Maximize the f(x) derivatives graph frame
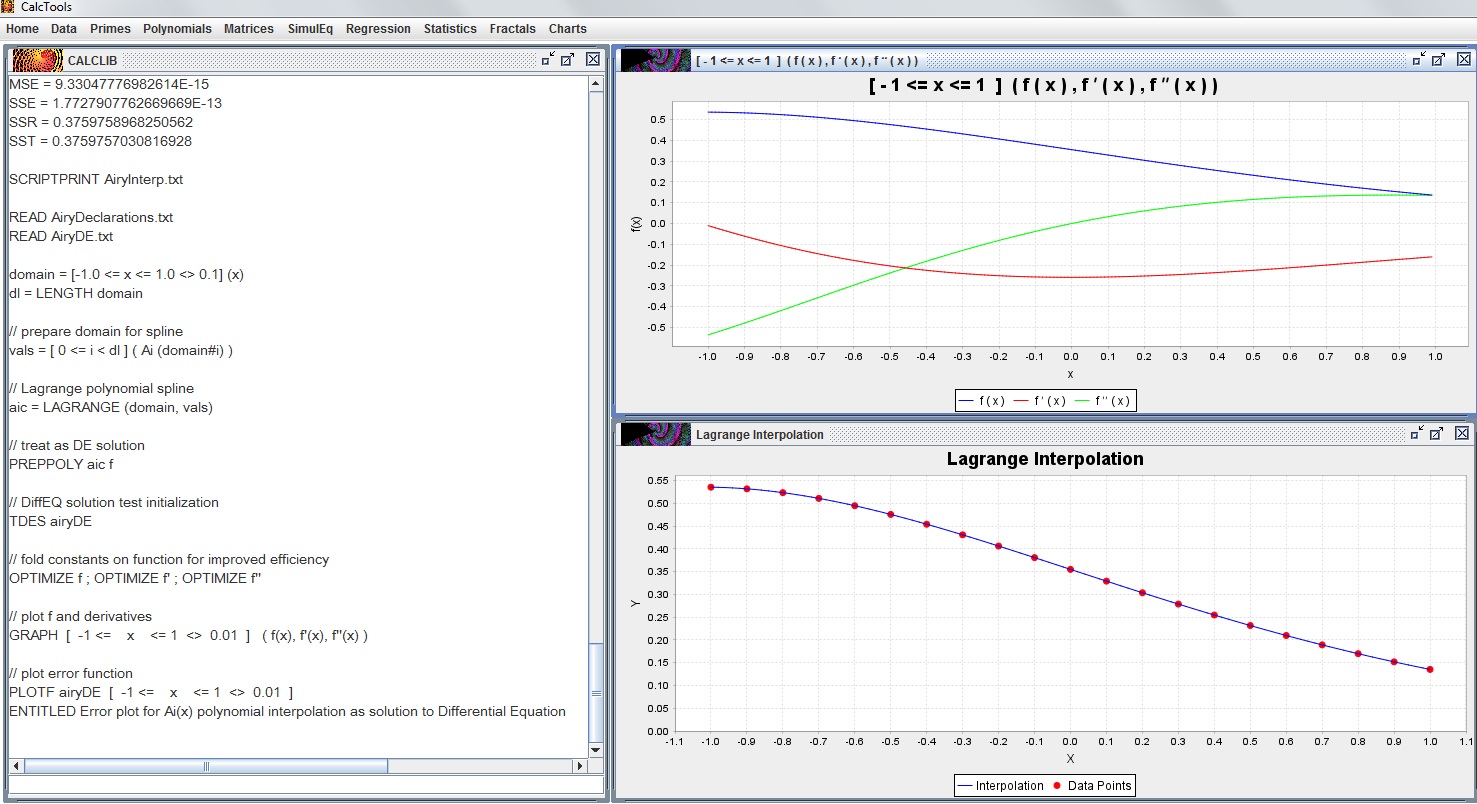 (1439, 60)
